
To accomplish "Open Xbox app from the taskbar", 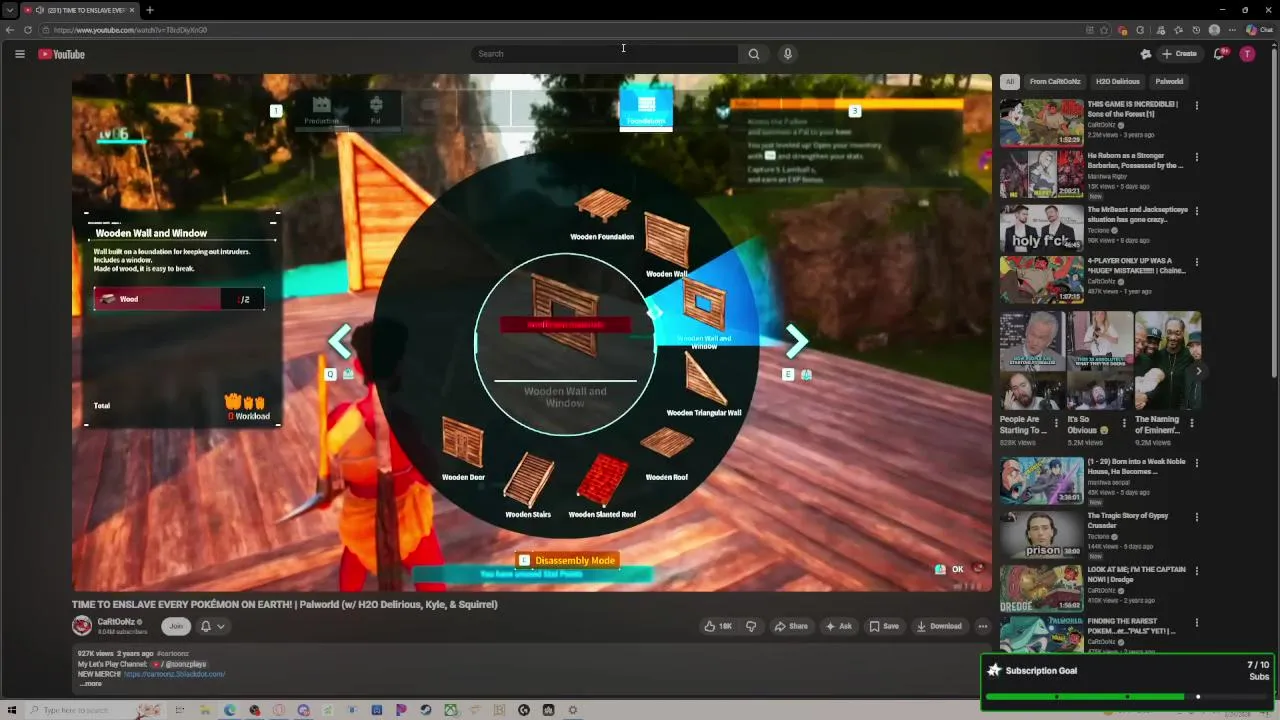I will (x=451, y=710).
